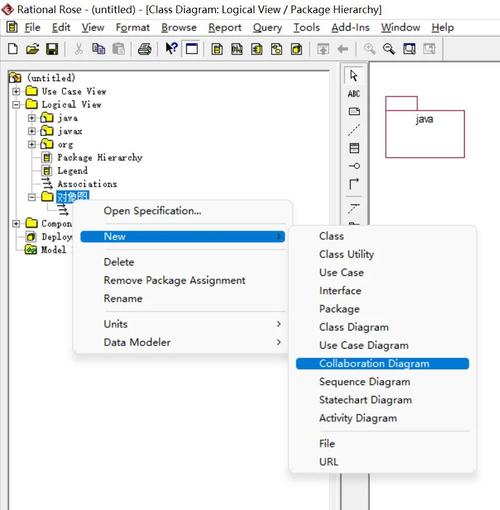Select the Note tool in toolbox
The image size is (500, 510).
pyautogui.click(x=354, y=111)
